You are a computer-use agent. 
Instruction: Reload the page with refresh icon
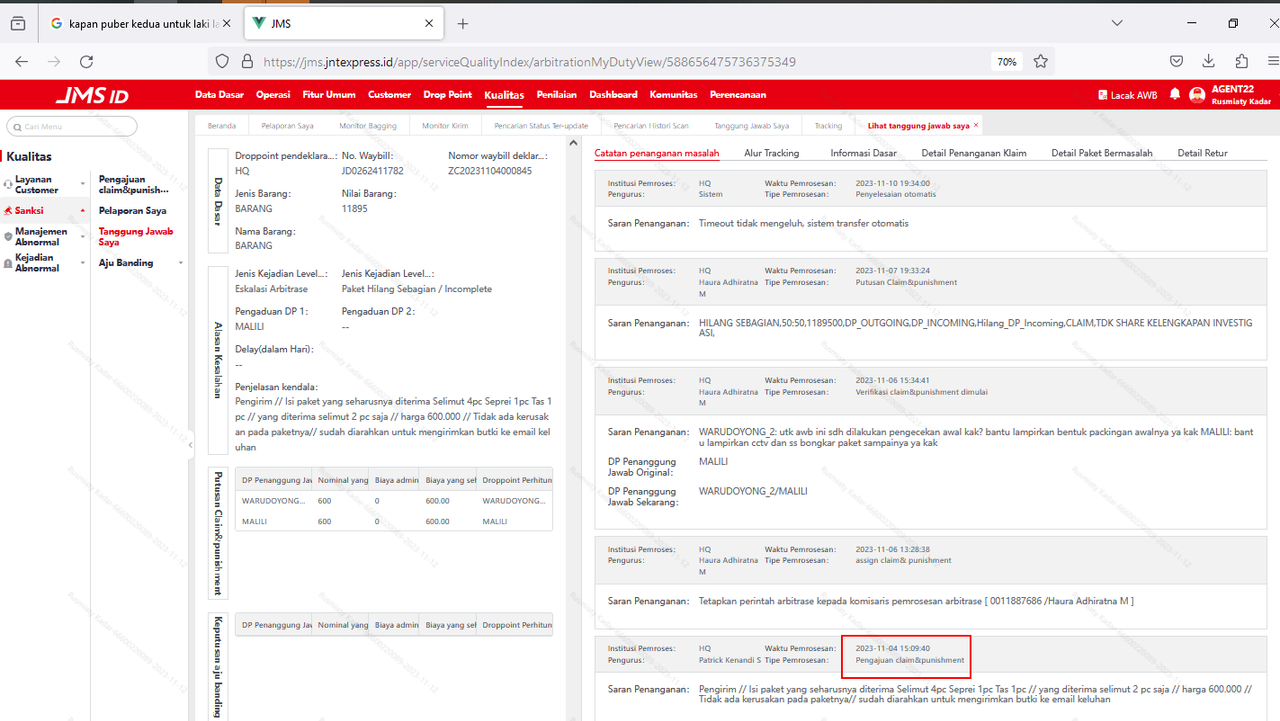coord(86,61)
